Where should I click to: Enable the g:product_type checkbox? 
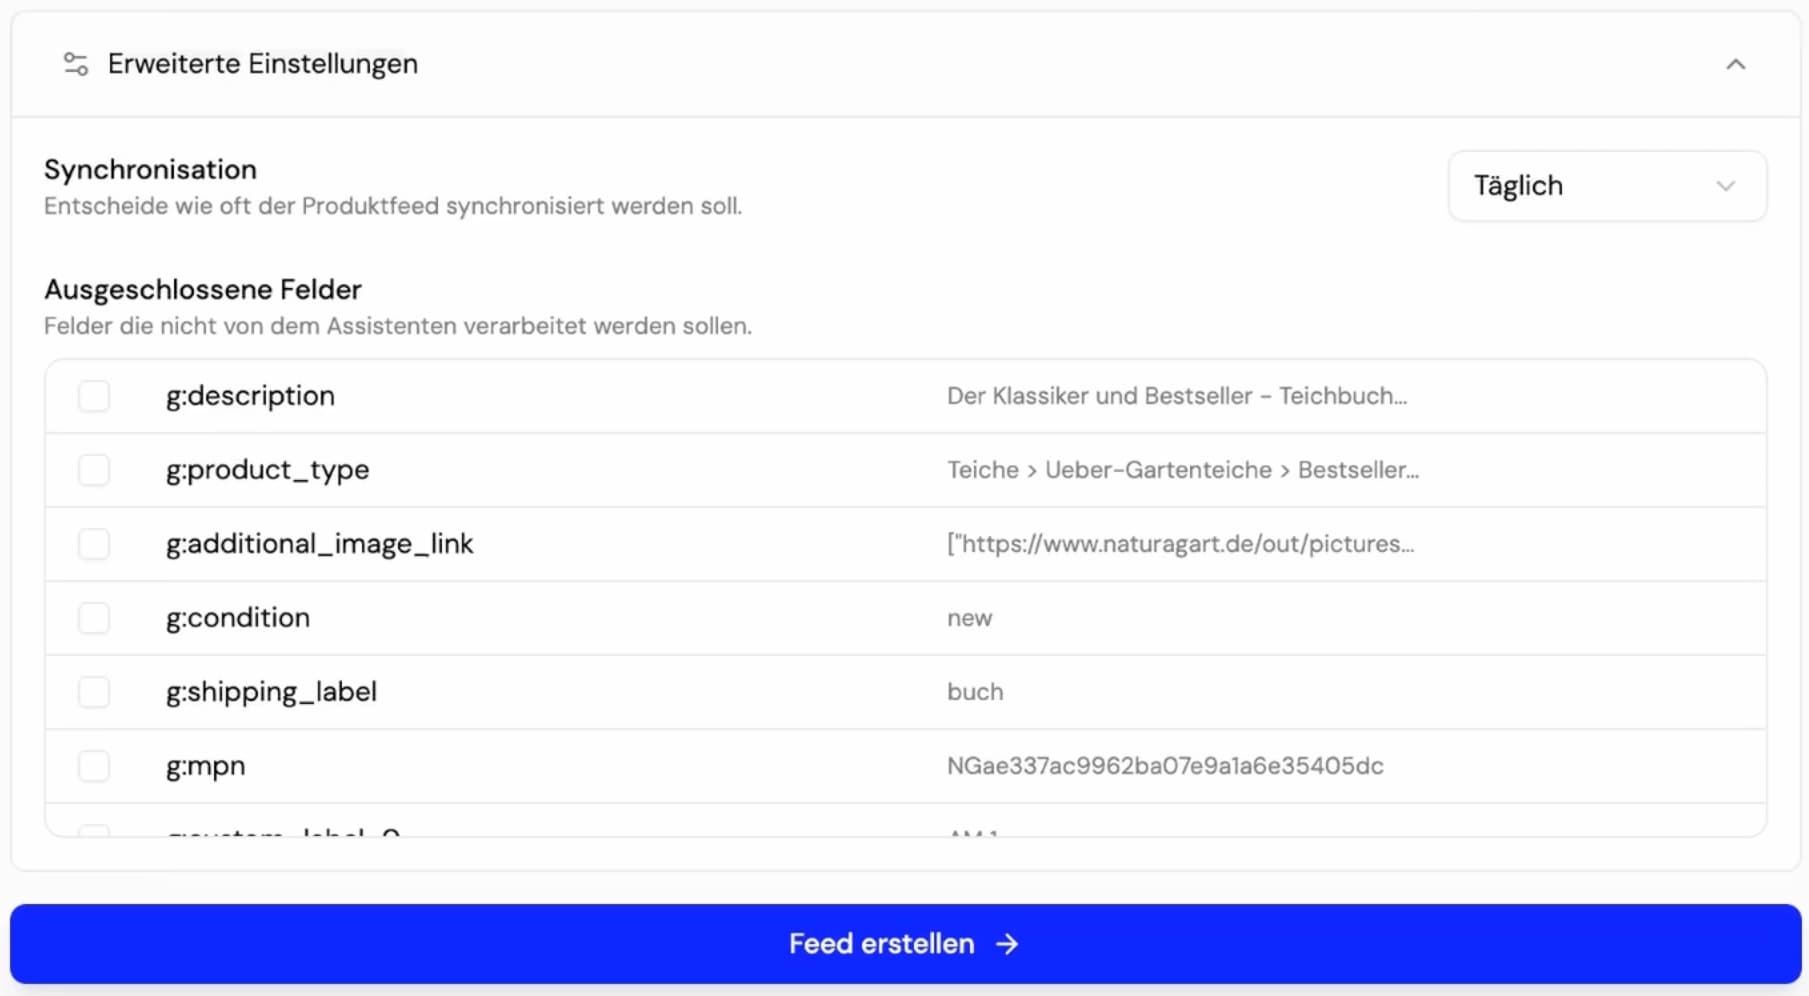[93, 469]
